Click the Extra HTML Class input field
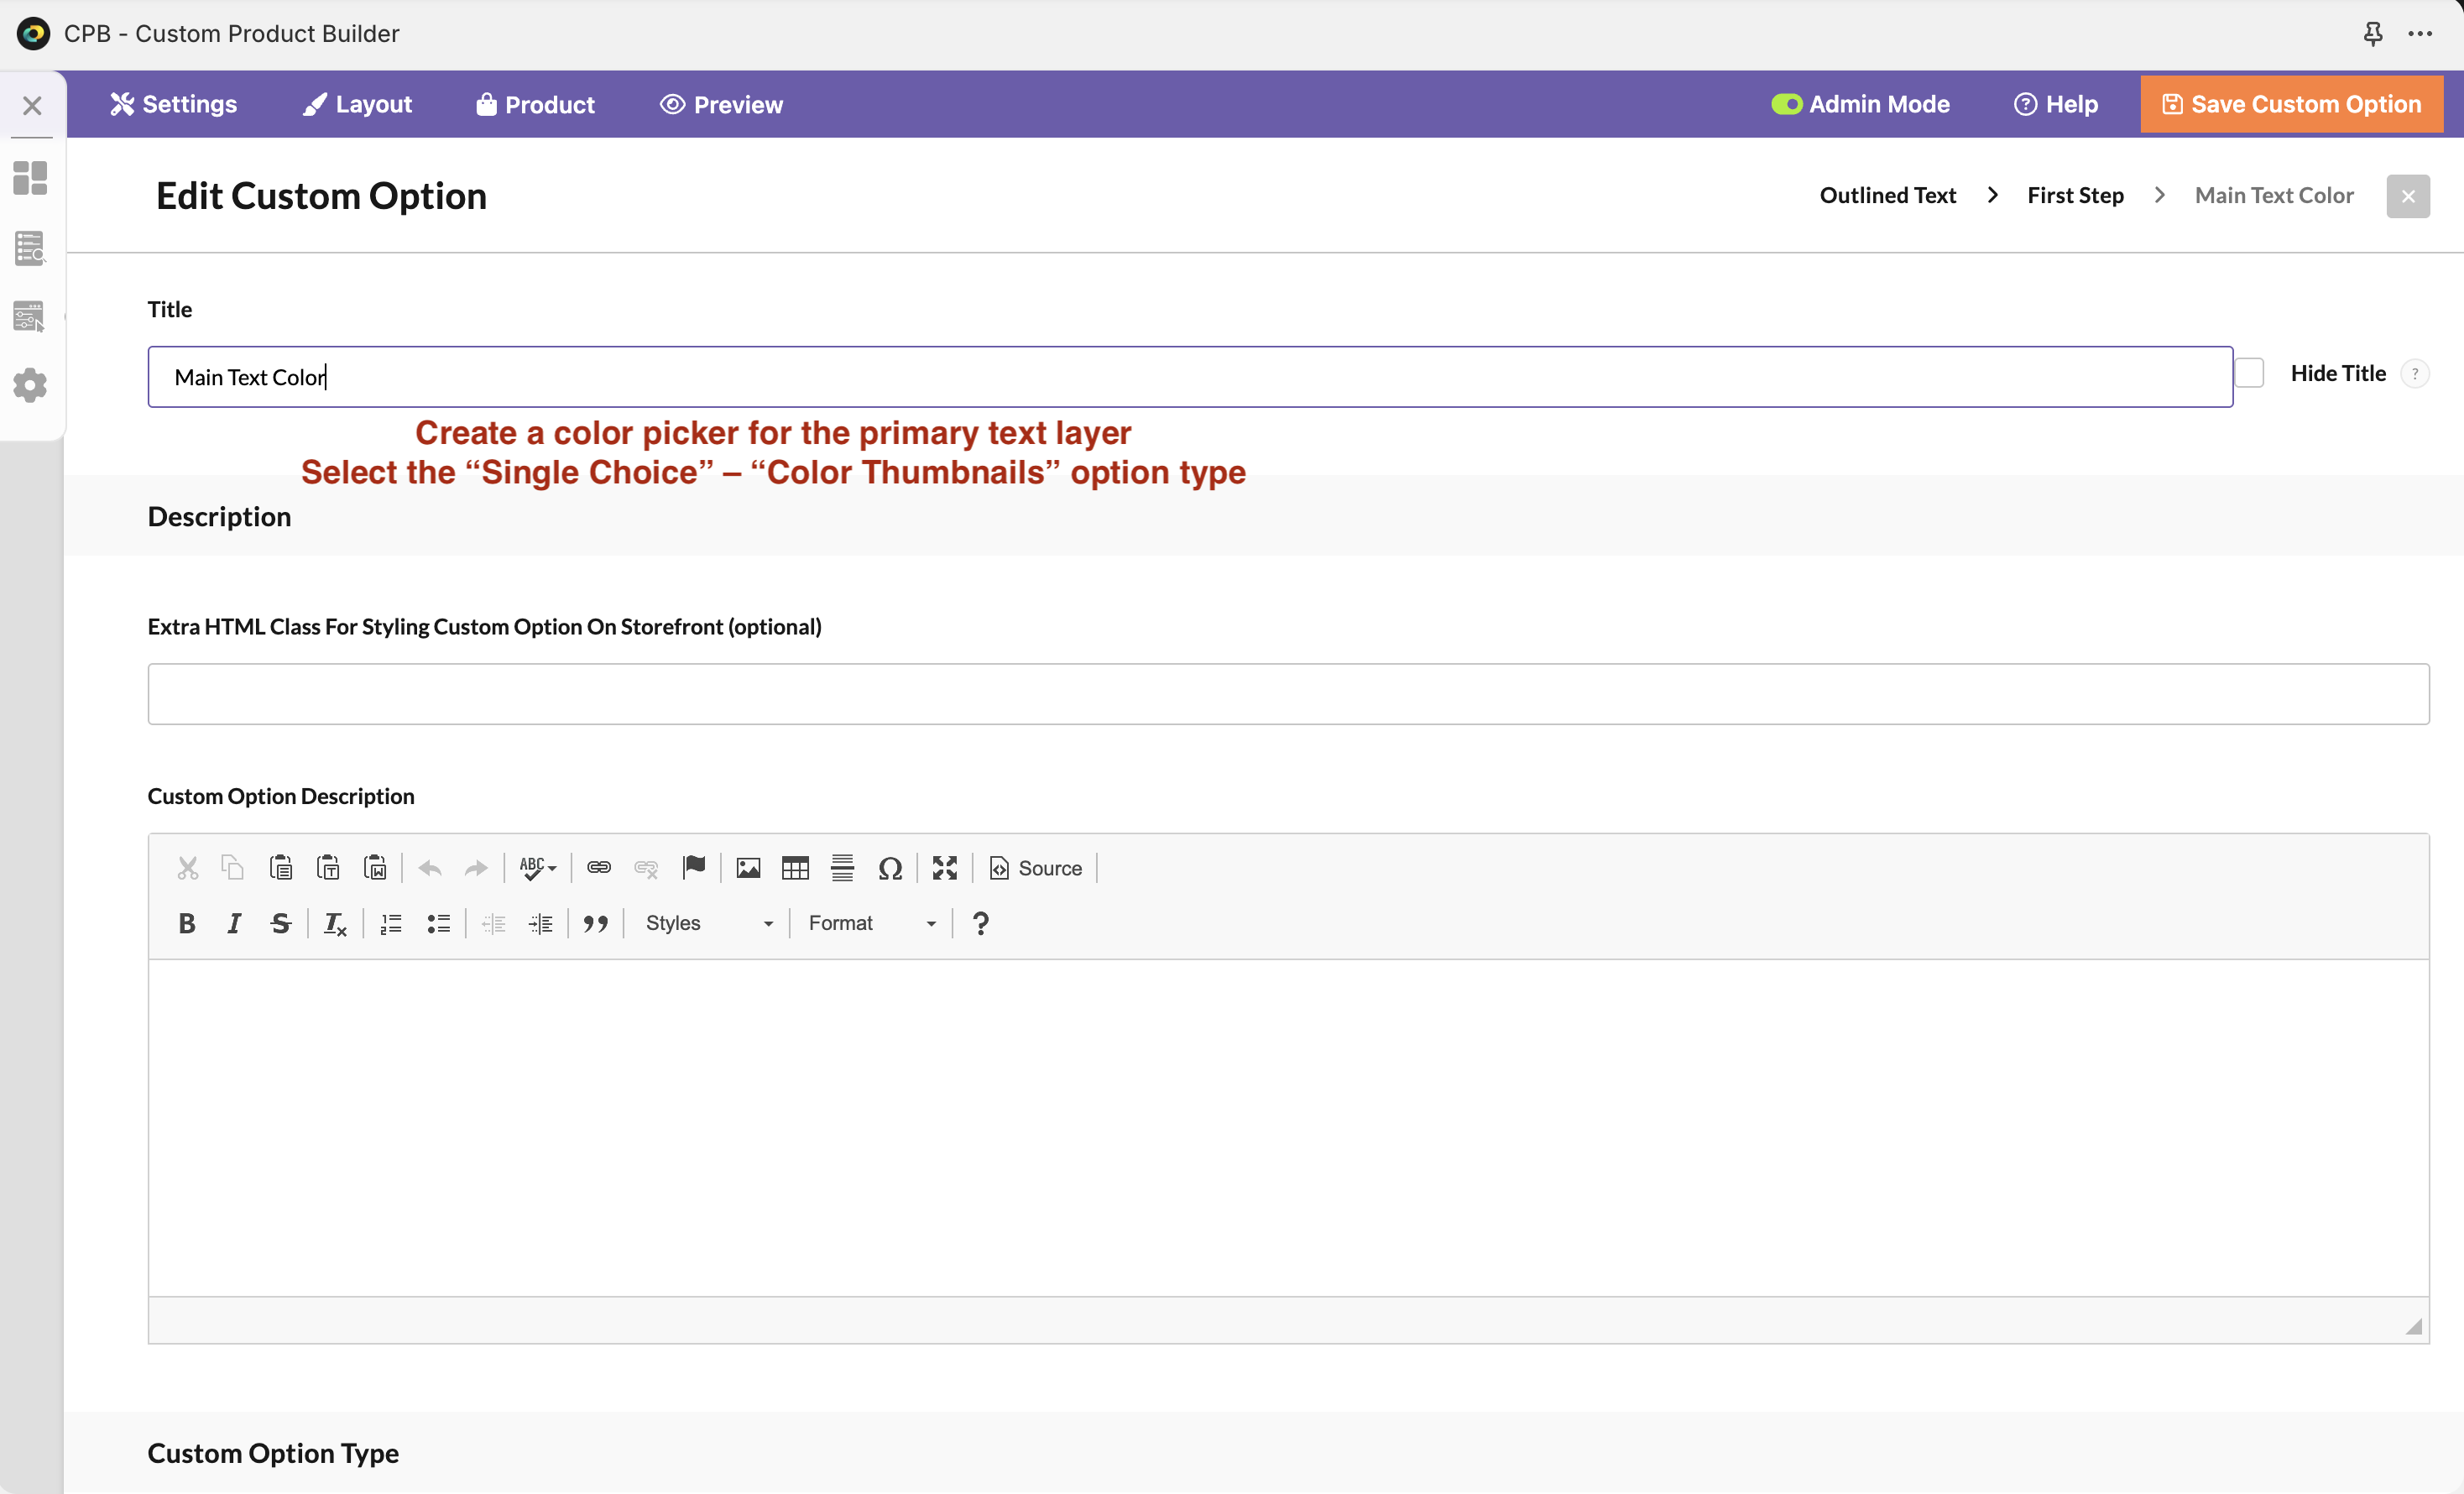Image resolution: width=2464 pixels, height=1494 pixels. click(x=1288, y=694)
